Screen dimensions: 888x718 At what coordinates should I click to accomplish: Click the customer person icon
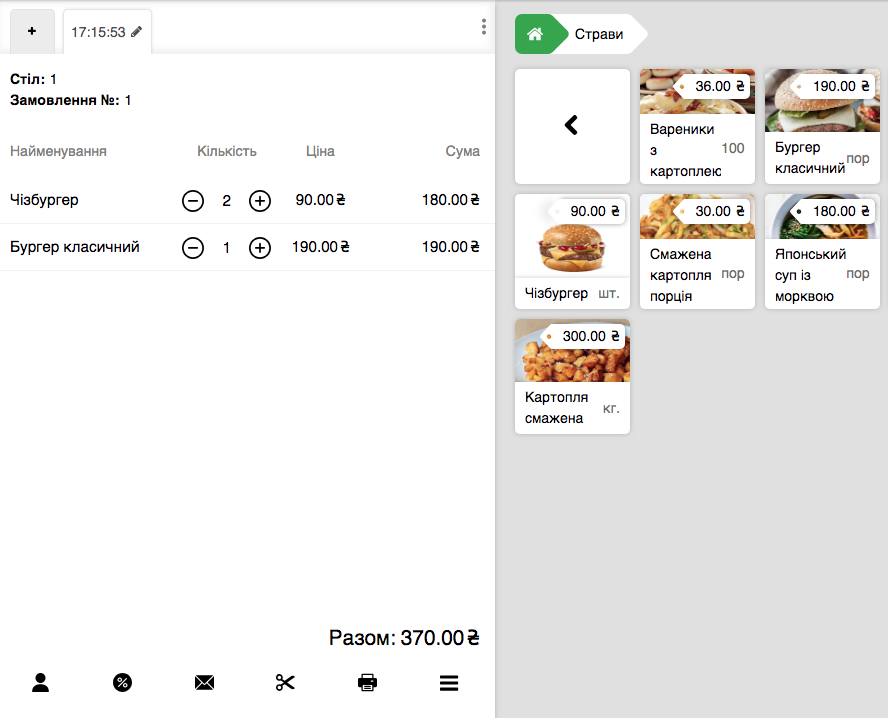point(41,683)
